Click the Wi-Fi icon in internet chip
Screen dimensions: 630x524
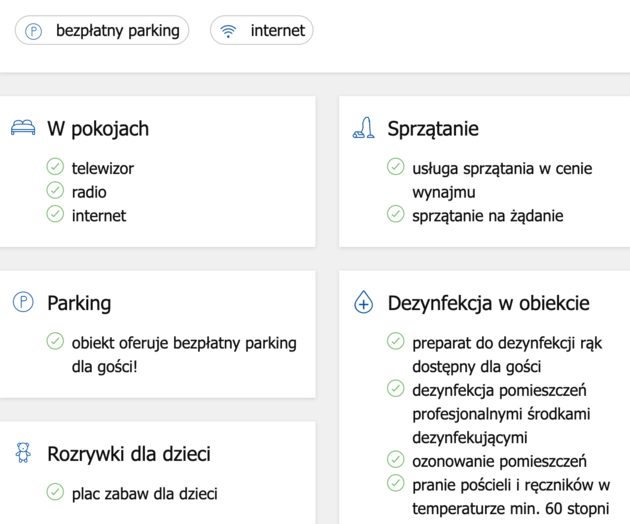click(x=229, y=31)
